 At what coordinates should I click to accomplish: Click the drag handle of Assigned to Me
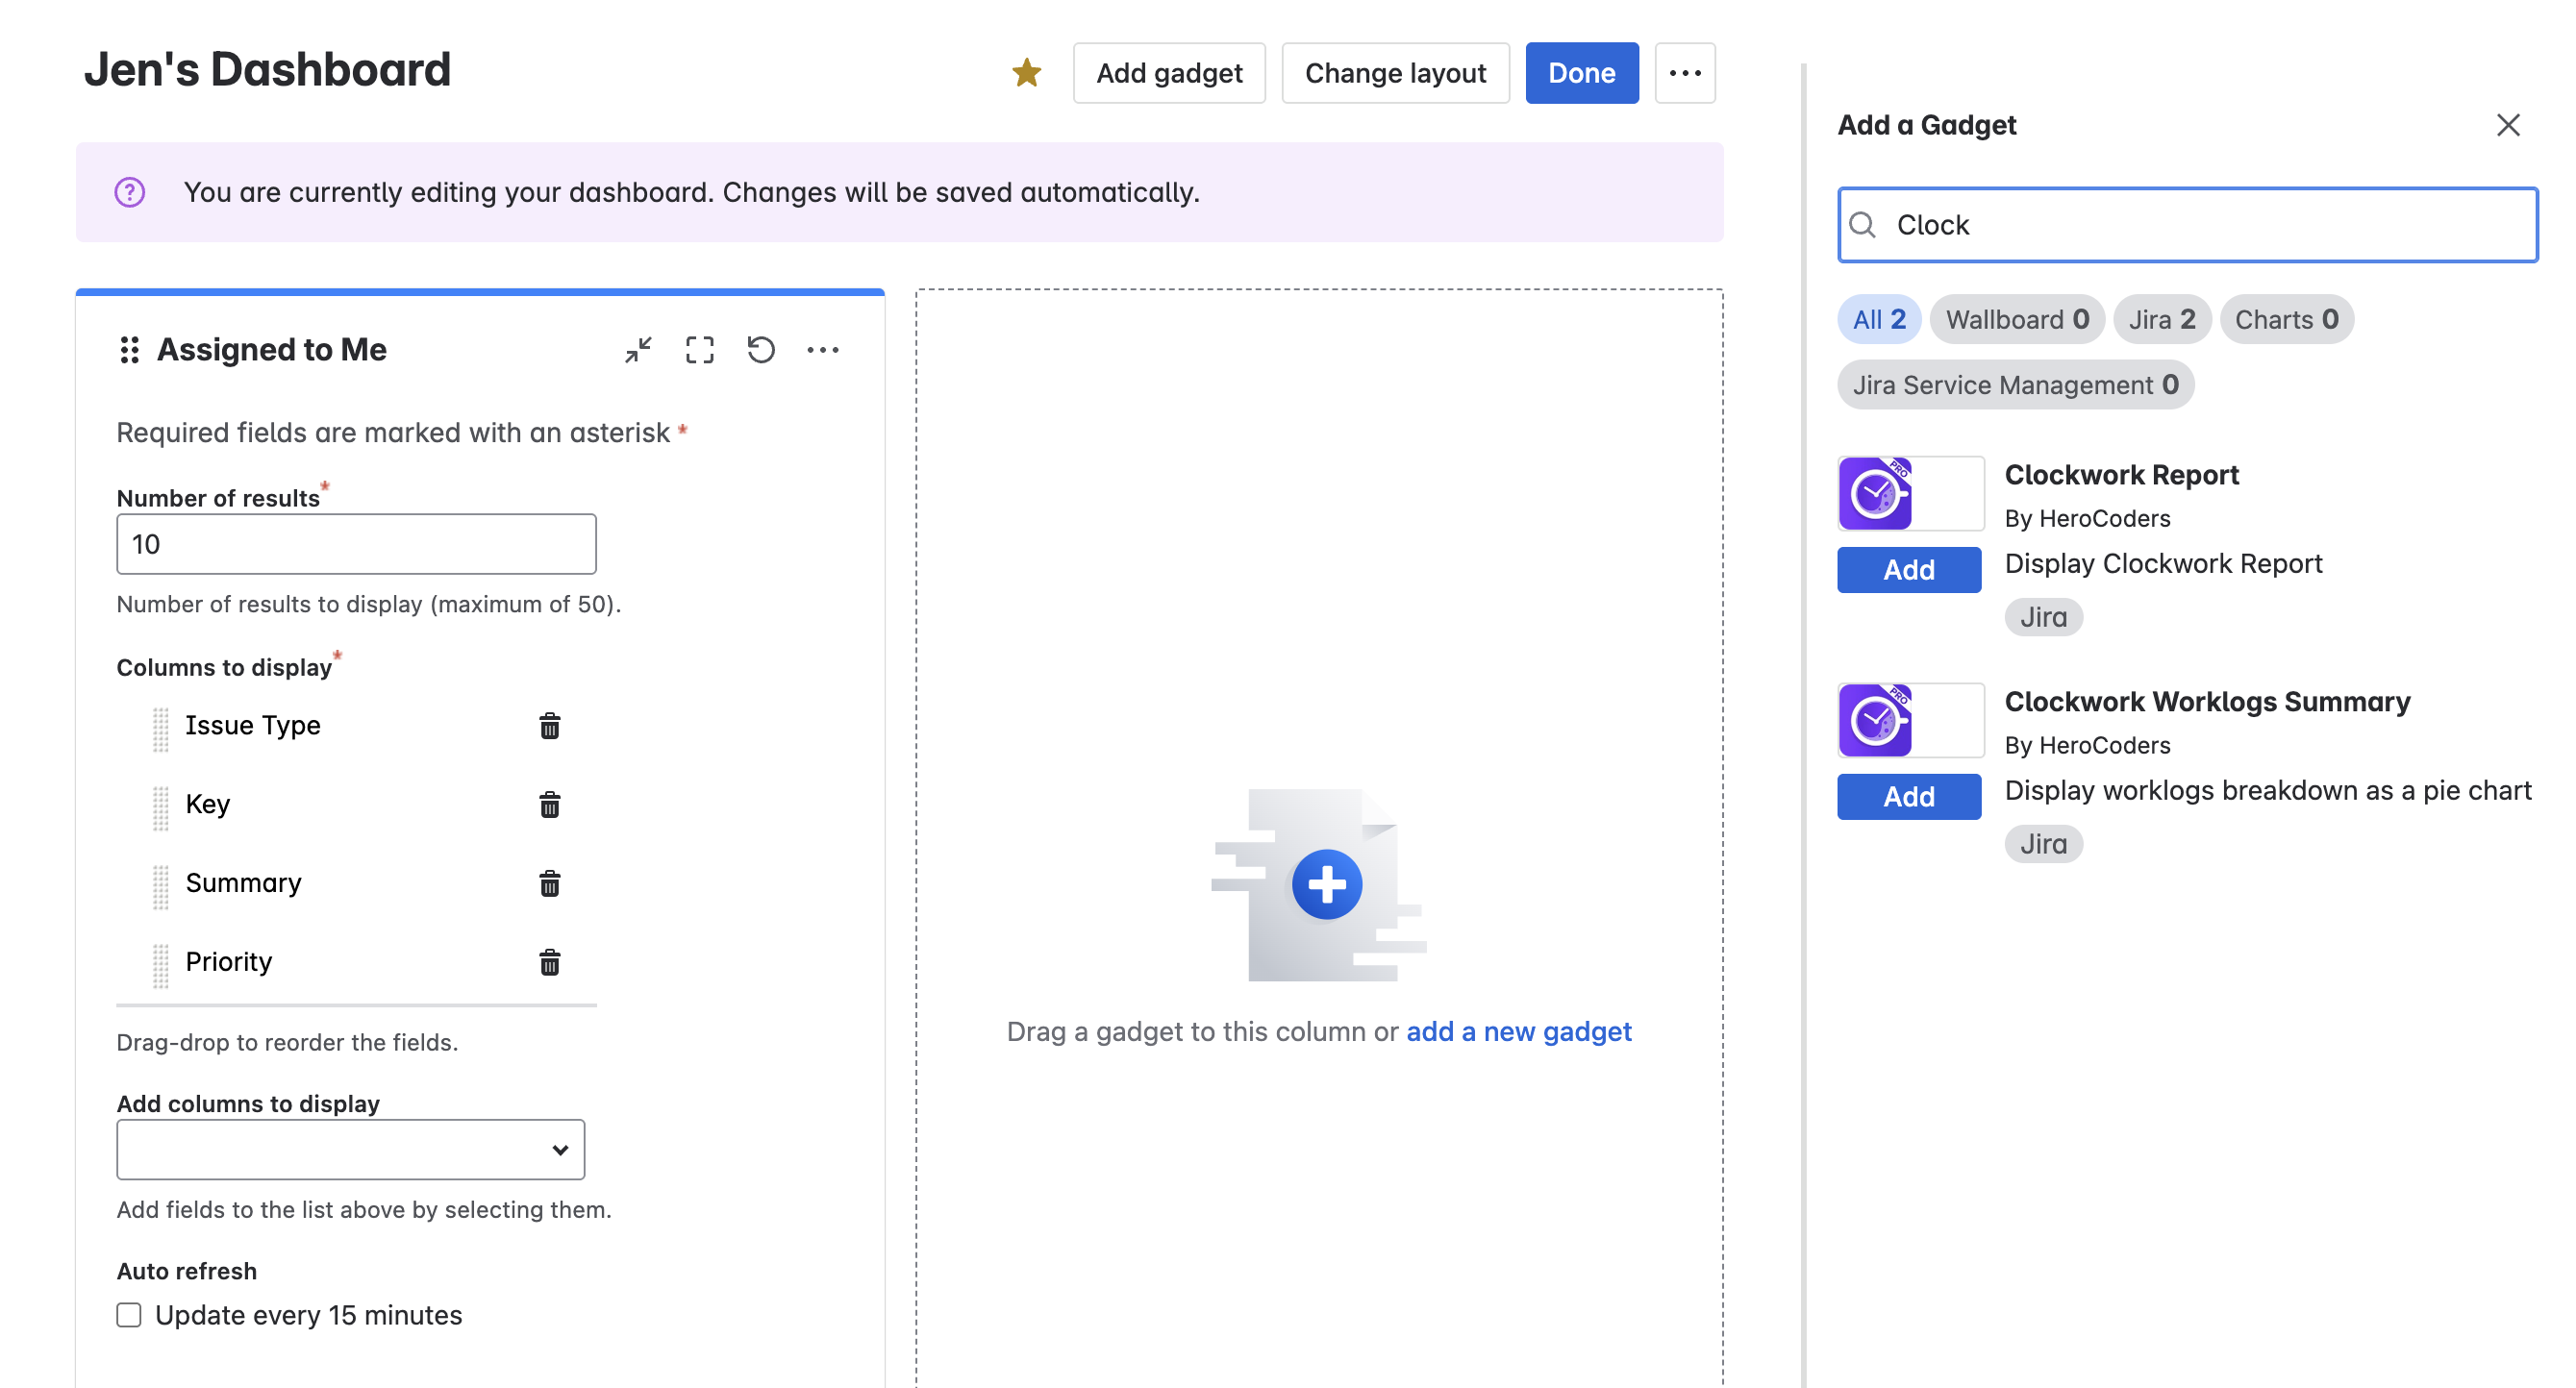click(x=129, y=350)
